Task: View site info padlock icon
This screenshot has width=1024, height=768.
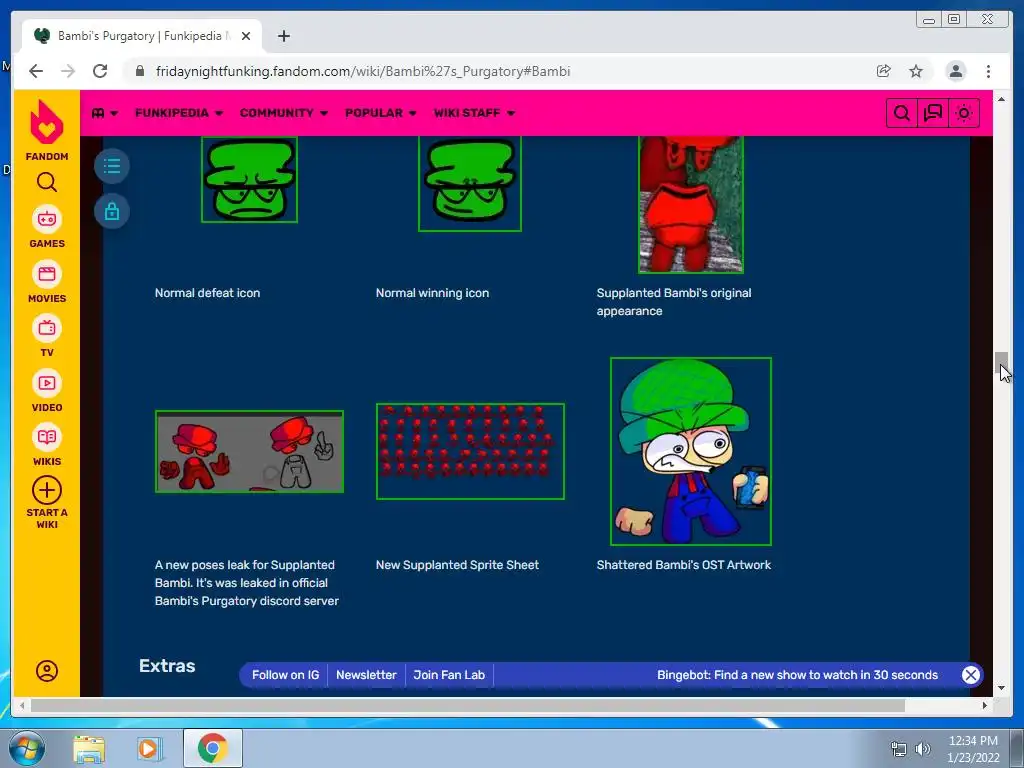Action: coord(140,71)
